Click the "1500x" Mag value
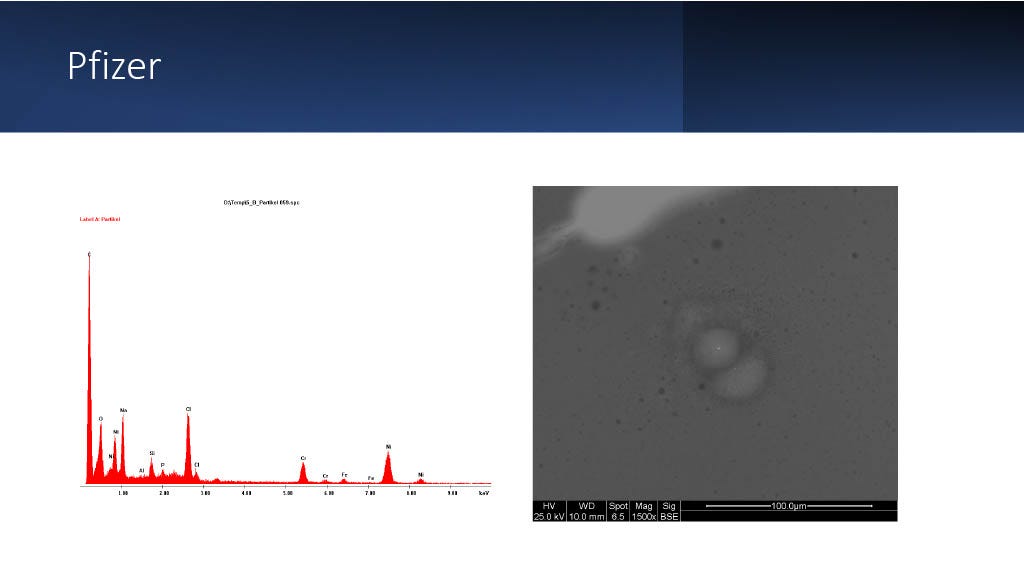The image size is (1024, 576). click(x=643, y=517)
